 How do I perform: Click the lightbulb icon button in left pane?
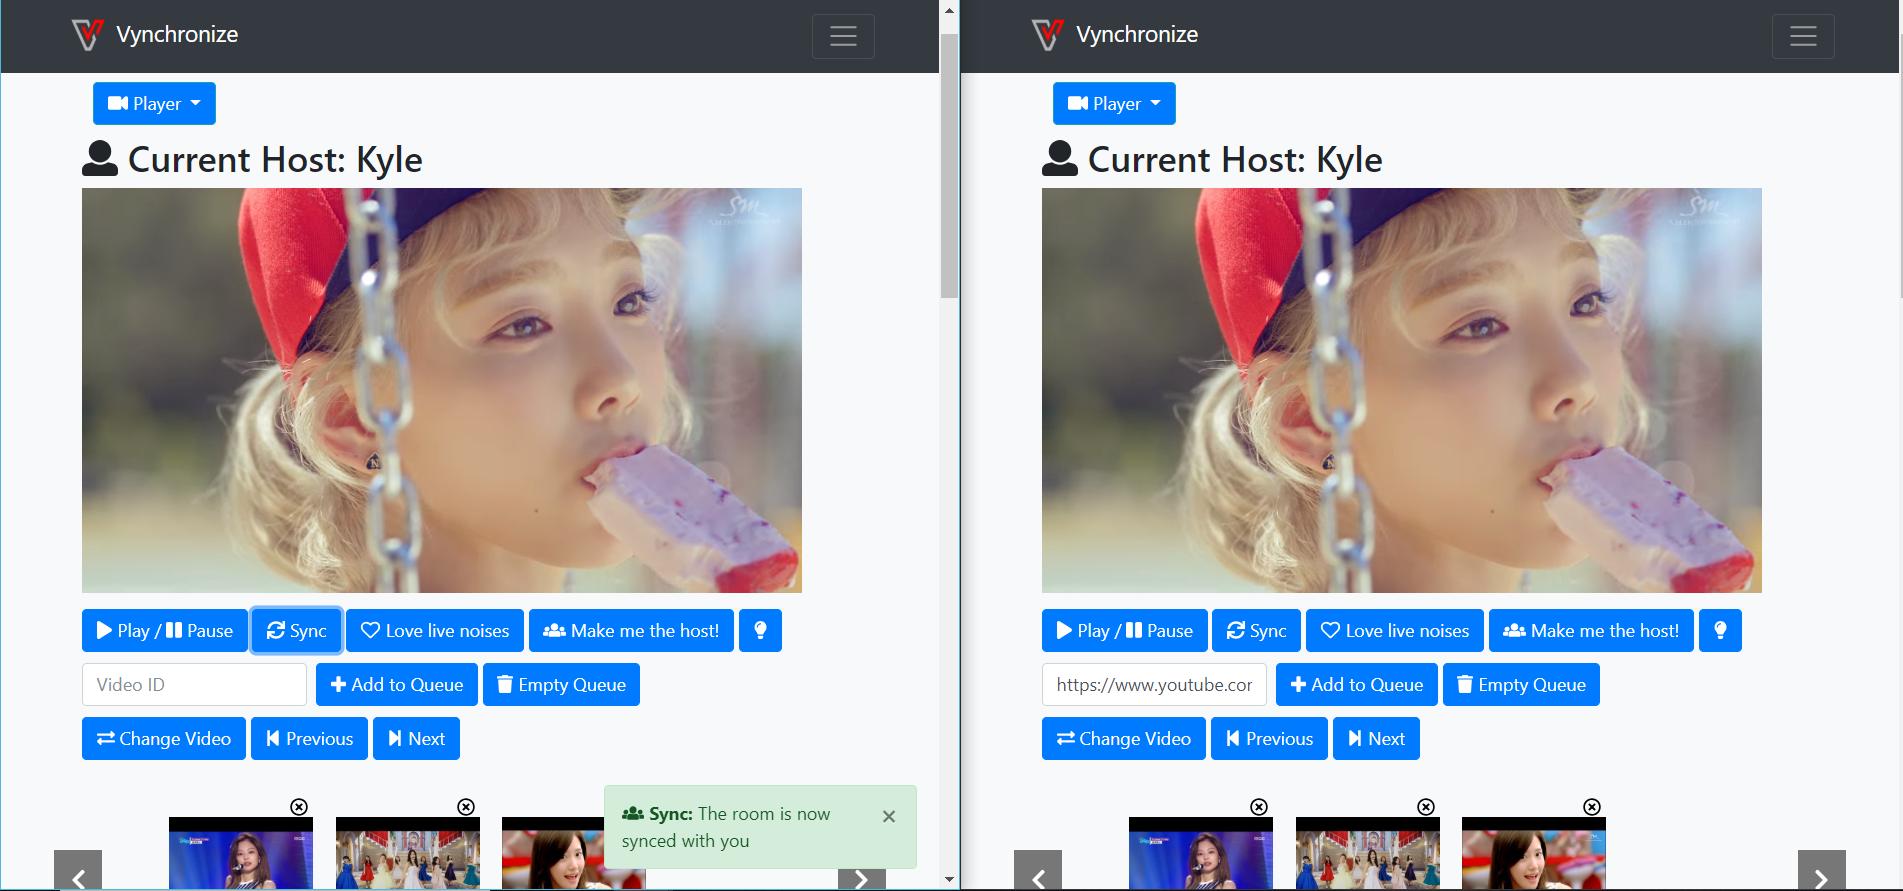760,631
